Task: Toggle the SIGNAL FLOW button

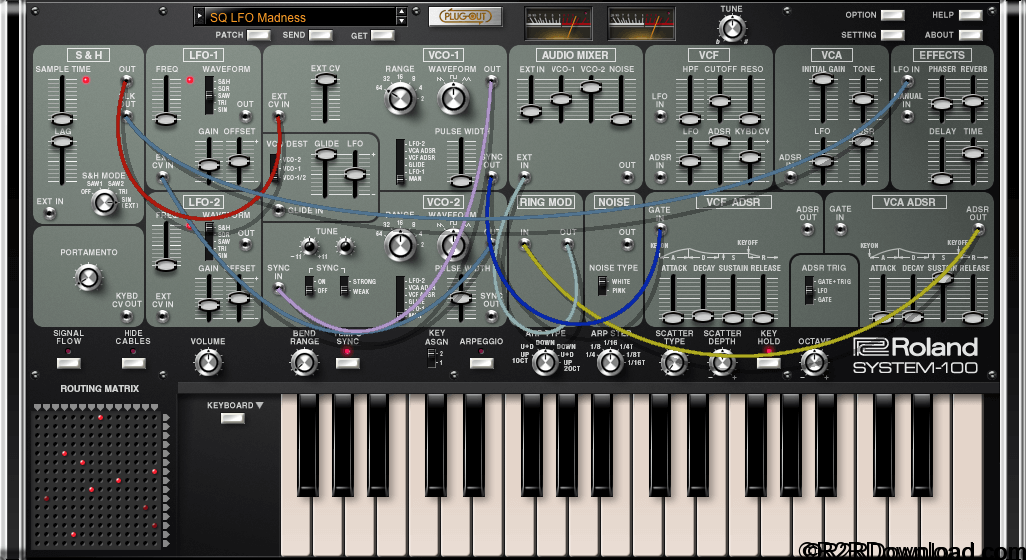Action: point(69,363)
